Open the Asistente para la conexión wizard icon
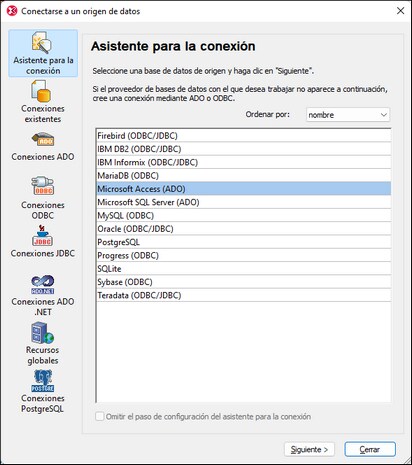Image resolution: width=412 pixels, height=465 pixels. coord(42,43)
